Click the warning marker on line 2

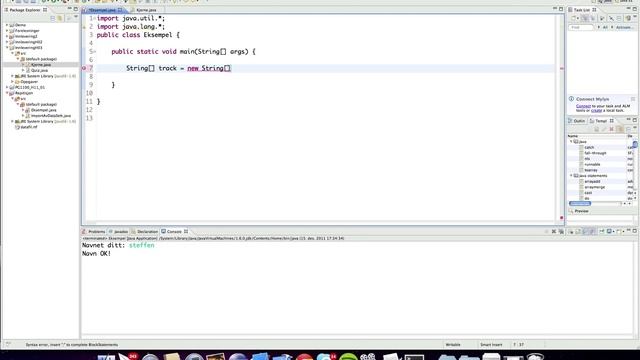click(84, 27)
